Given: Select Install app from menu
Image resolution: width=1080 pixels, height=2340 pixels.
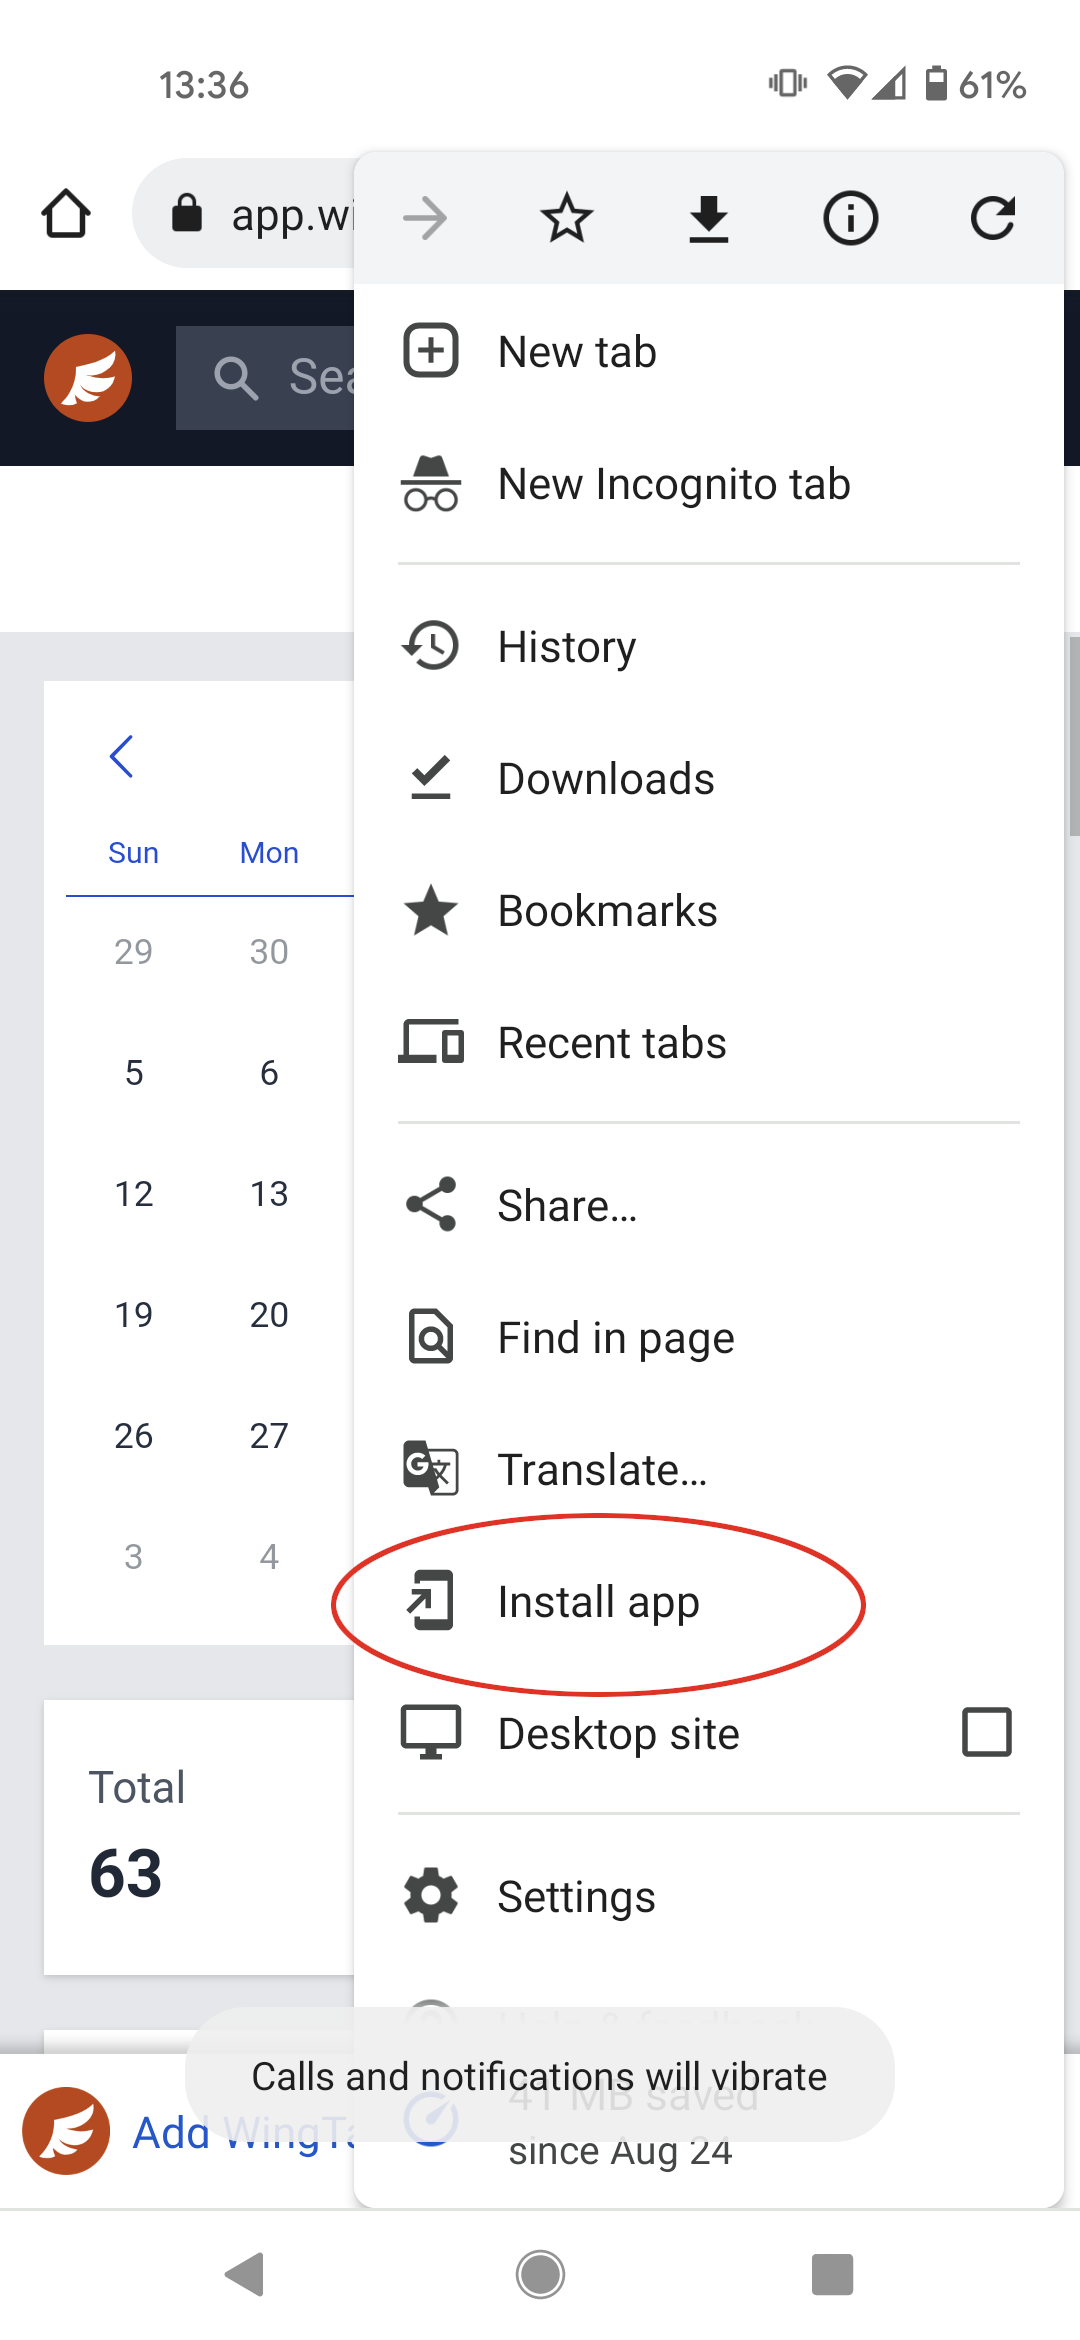Looking at the screenshot, I should [709, 1601].
